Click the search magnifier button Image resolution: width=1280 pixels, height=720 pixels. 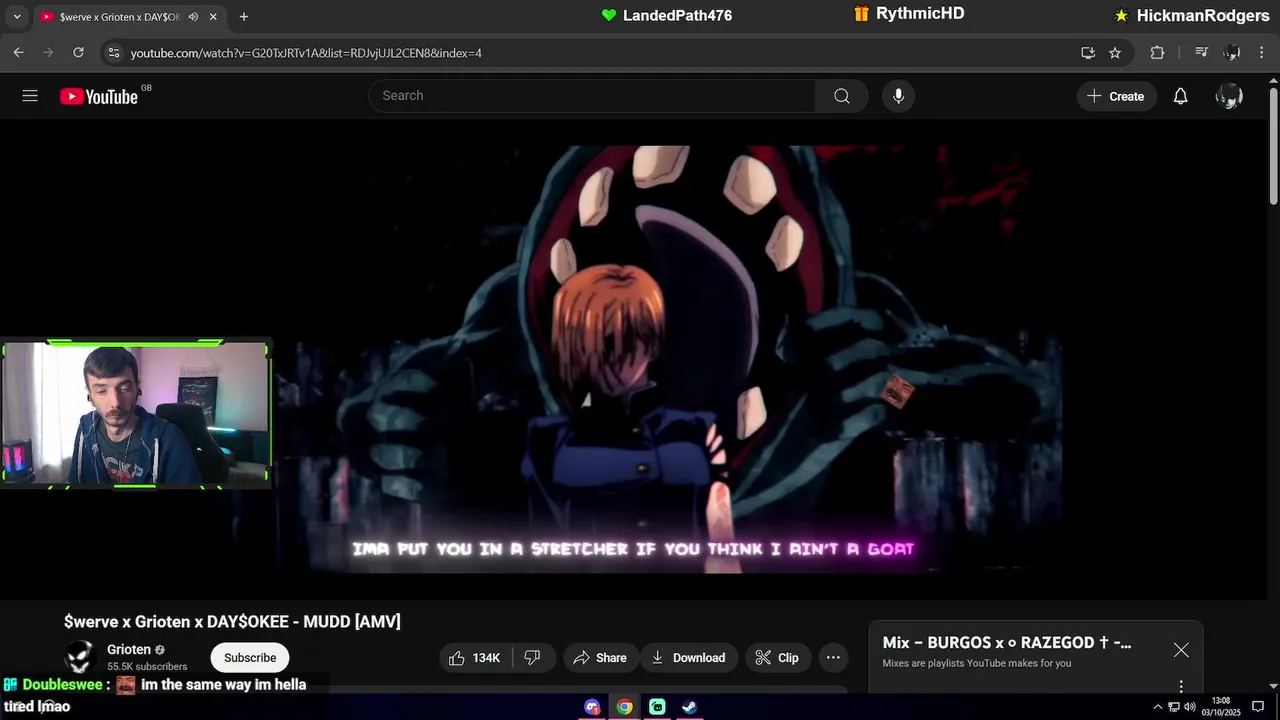(842, 96)
